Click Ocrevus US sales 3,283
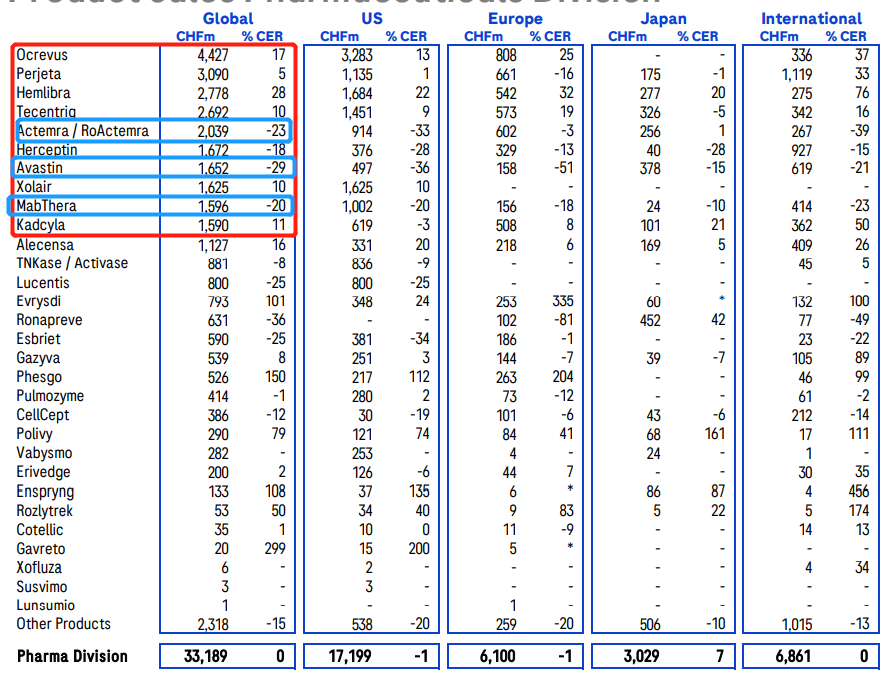893x676 pixels. click(357, 55)
